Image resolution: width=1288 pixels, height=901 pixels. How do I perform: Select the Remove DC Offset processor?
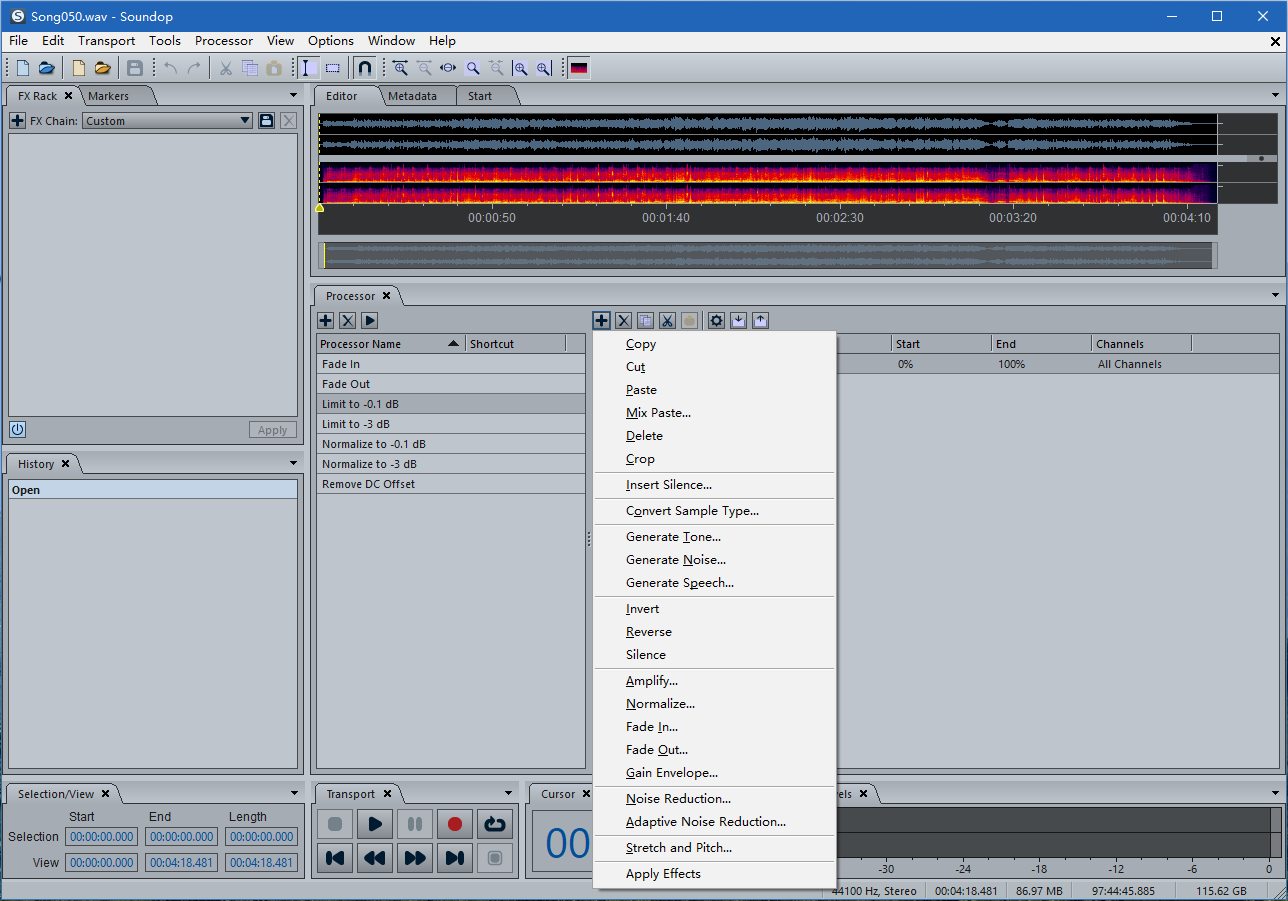coord(368,484)
